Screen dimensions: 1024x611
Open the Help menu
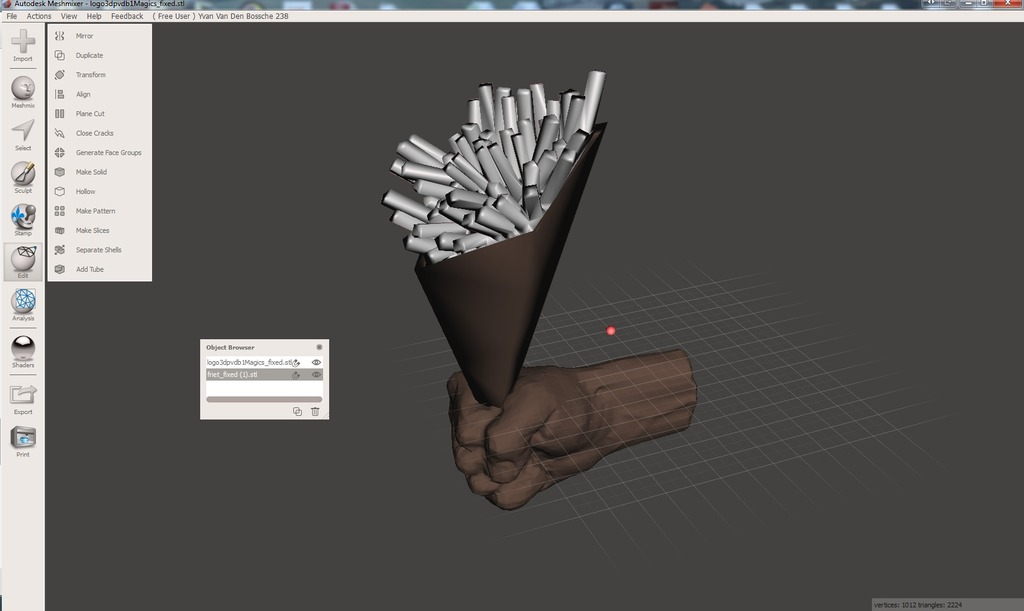pos(94,16)
